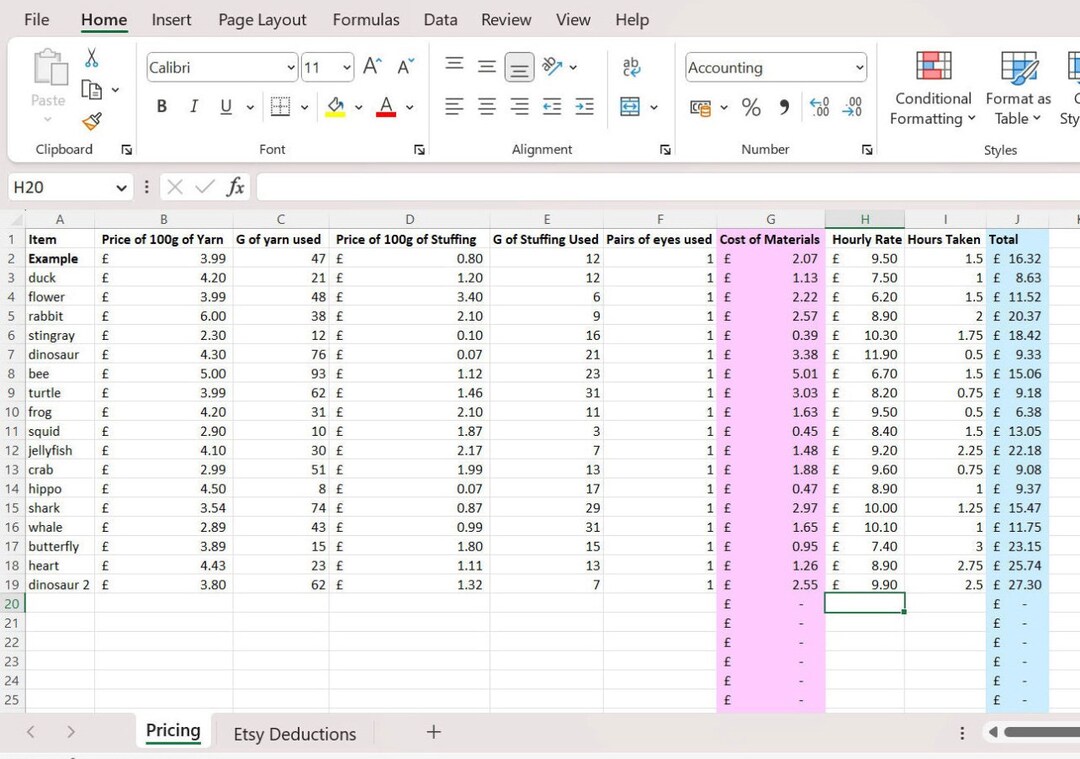This screenshot has height=759, width=1080.
Task: Apply Percent Style formatting
Action: (751, 107)
